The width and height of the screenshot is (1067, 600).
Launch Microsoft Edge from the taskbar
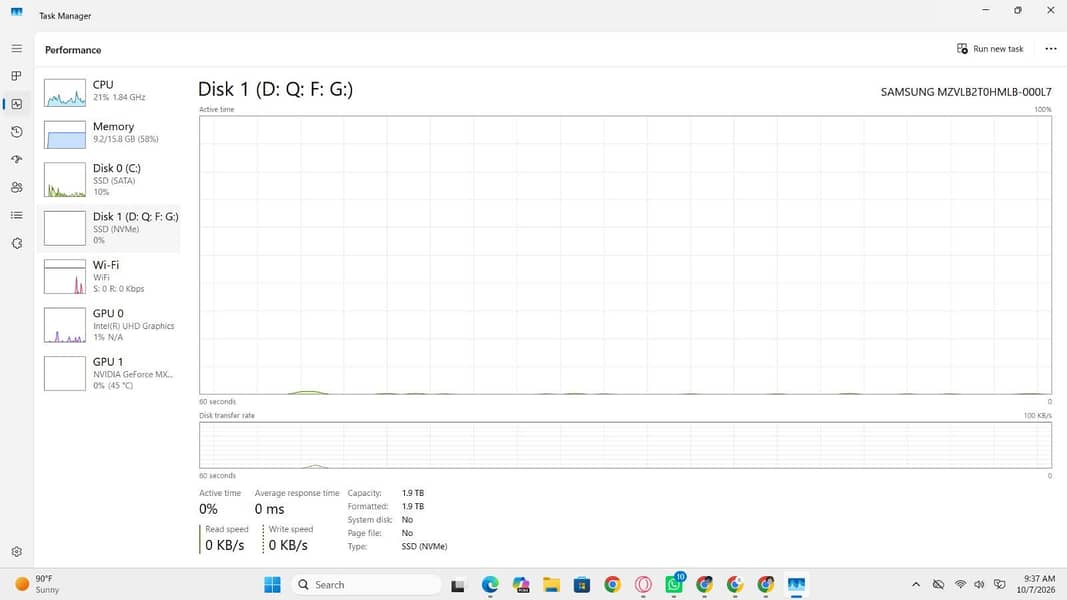pos(490,585)
